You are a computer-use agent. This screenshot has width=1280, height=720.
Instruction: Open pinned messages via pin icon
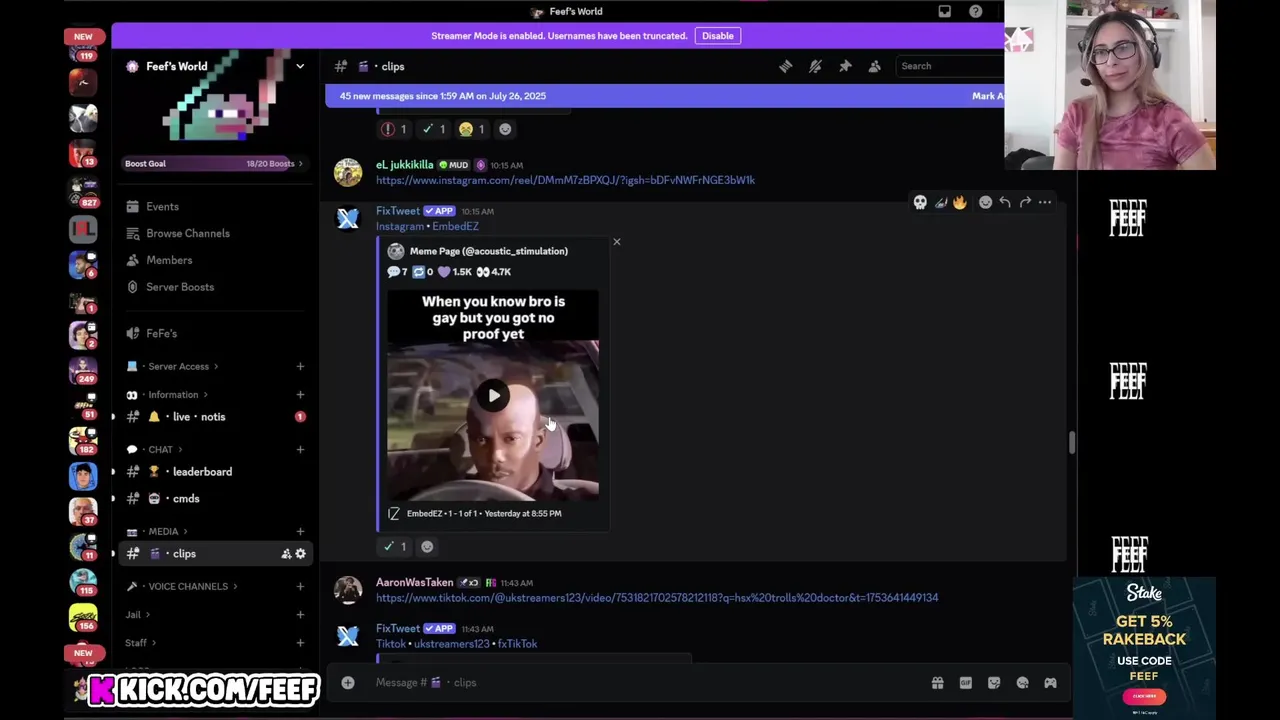pyautogui.click(x=845, y=66)
